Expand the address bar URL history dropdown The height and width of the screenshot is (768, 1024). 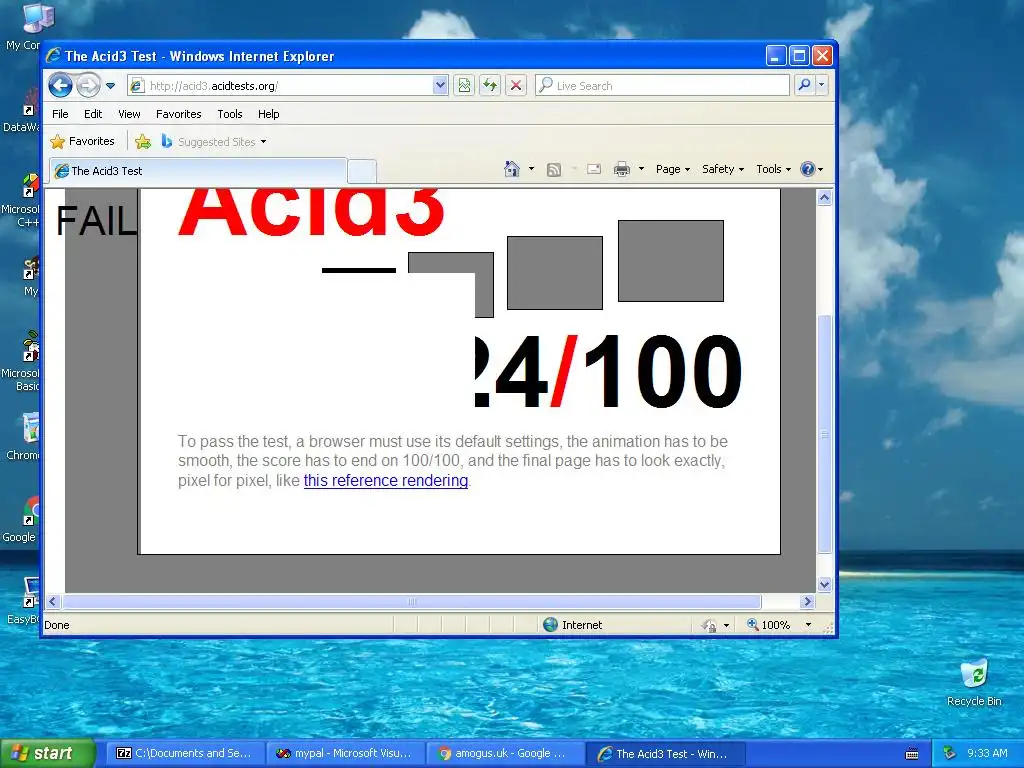(440, 86)
